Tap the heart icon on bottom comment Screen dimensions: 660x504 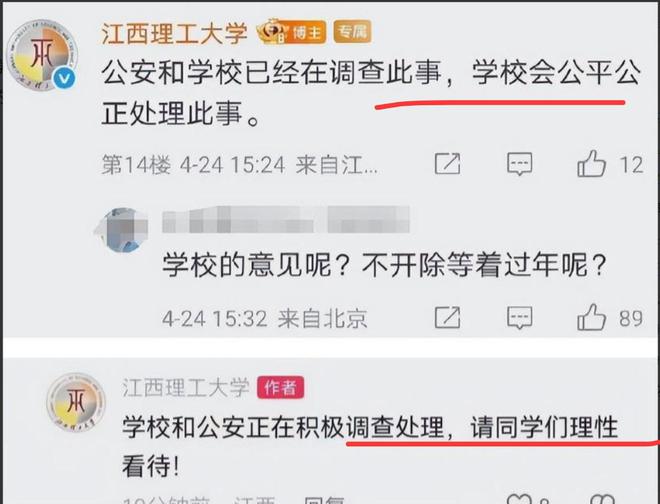[x=519, y=499]
